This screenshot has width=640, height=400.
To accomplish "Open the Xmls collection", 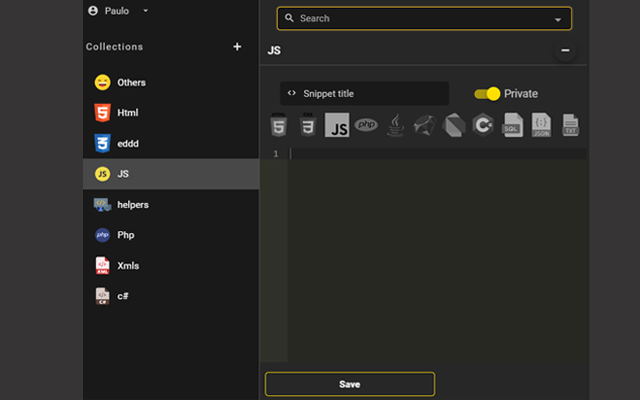I will tap(128, 265).
